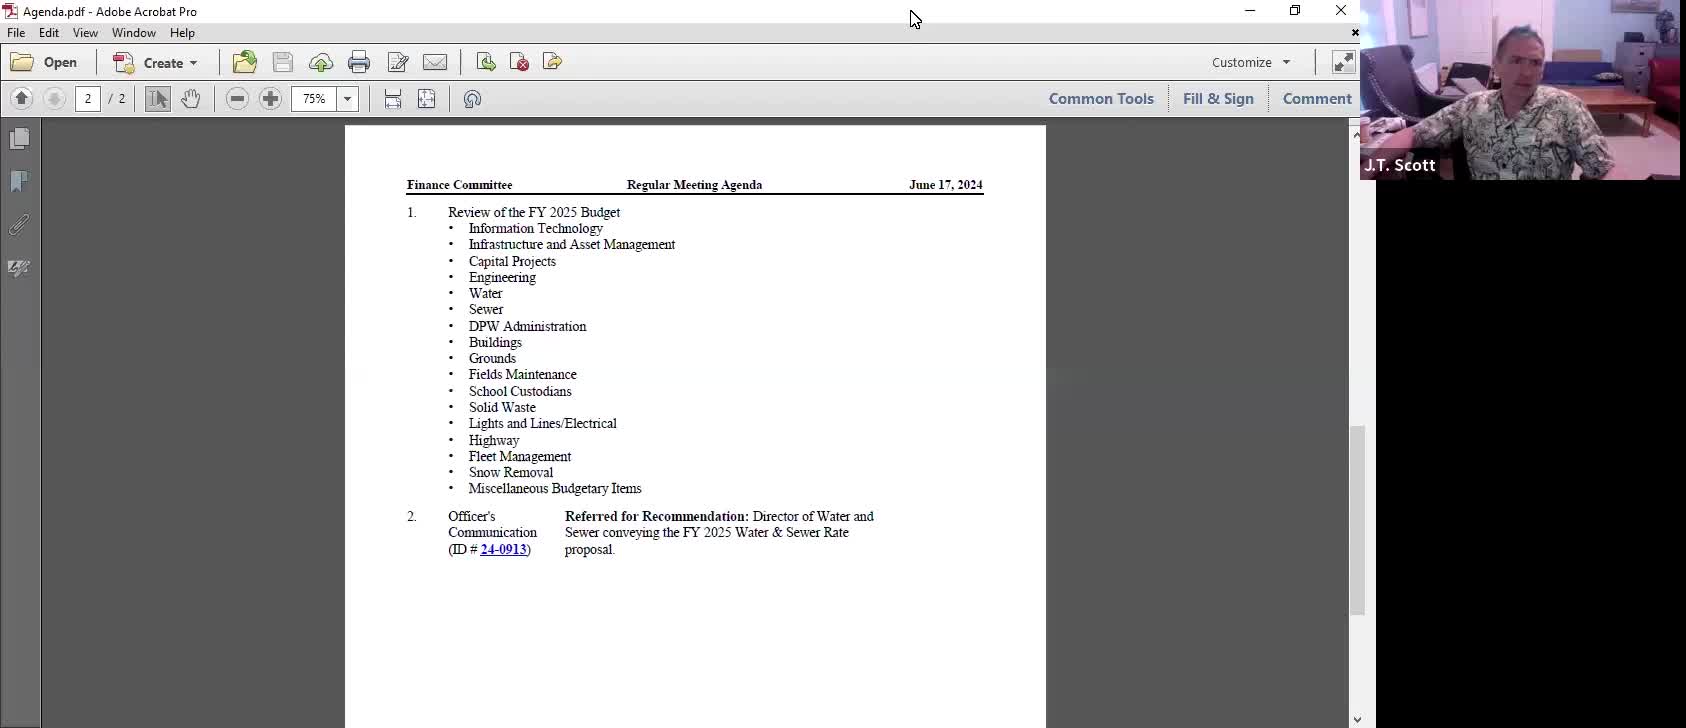Click the "Lights and Lines/Electrical" text

543,424
